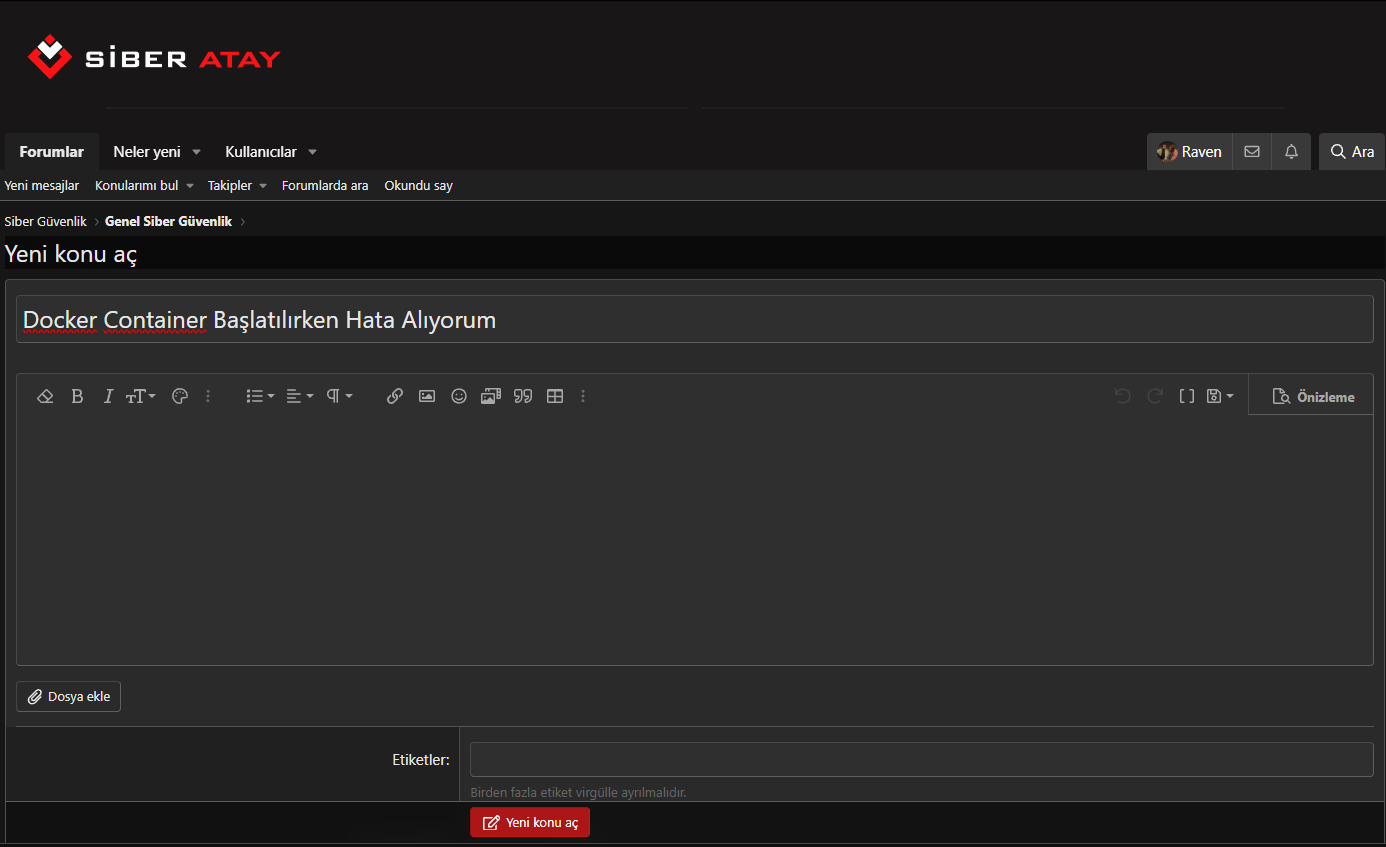The height and width of the screenshot is (847, 1386).
Task: Open Yeni mesajlar link
Action: point(42,186)
